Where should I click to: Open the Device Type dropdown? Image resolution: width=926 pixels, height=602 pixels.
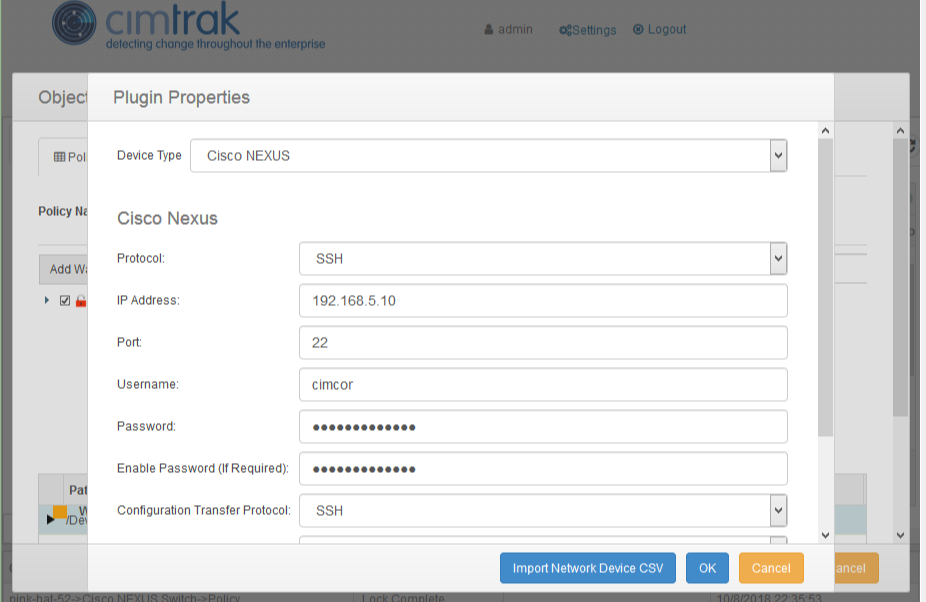778,155
